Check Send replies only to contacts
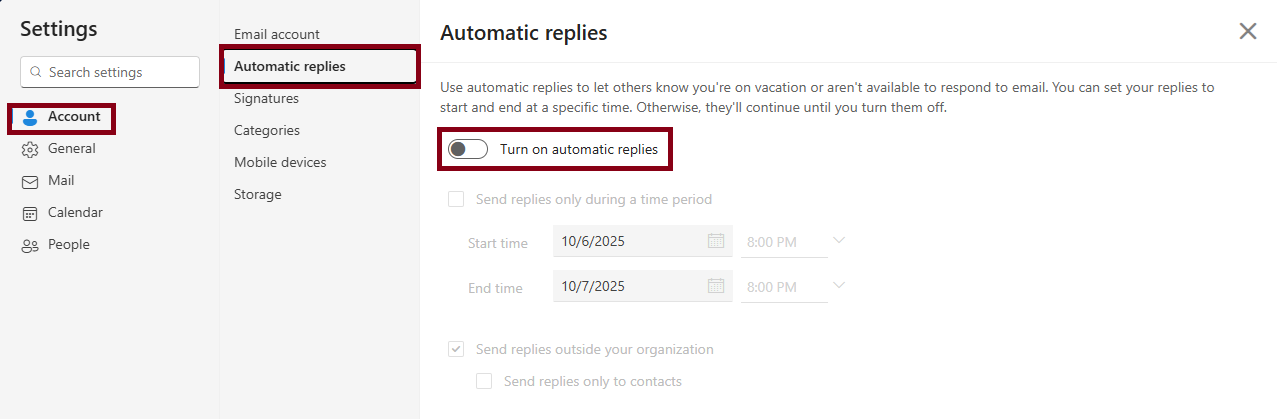This screenshot has height=419, width=1277. click(484, 381)
